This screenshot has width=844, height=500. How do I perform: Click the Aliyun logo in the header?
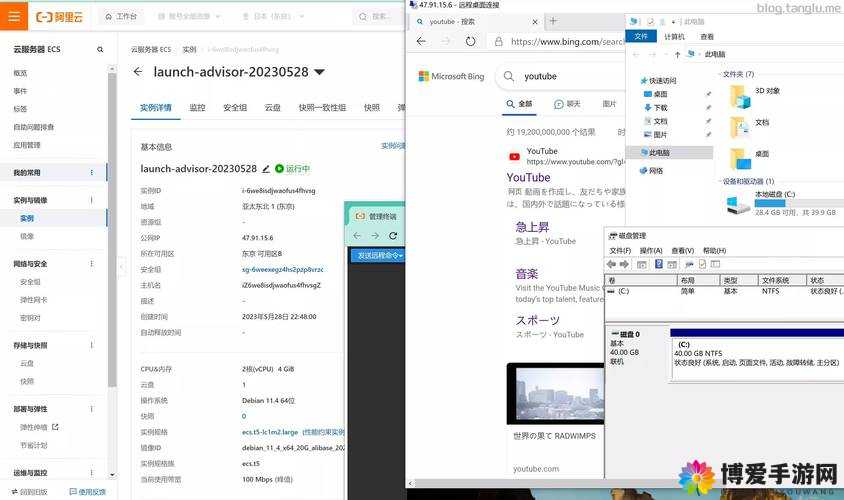59,17
